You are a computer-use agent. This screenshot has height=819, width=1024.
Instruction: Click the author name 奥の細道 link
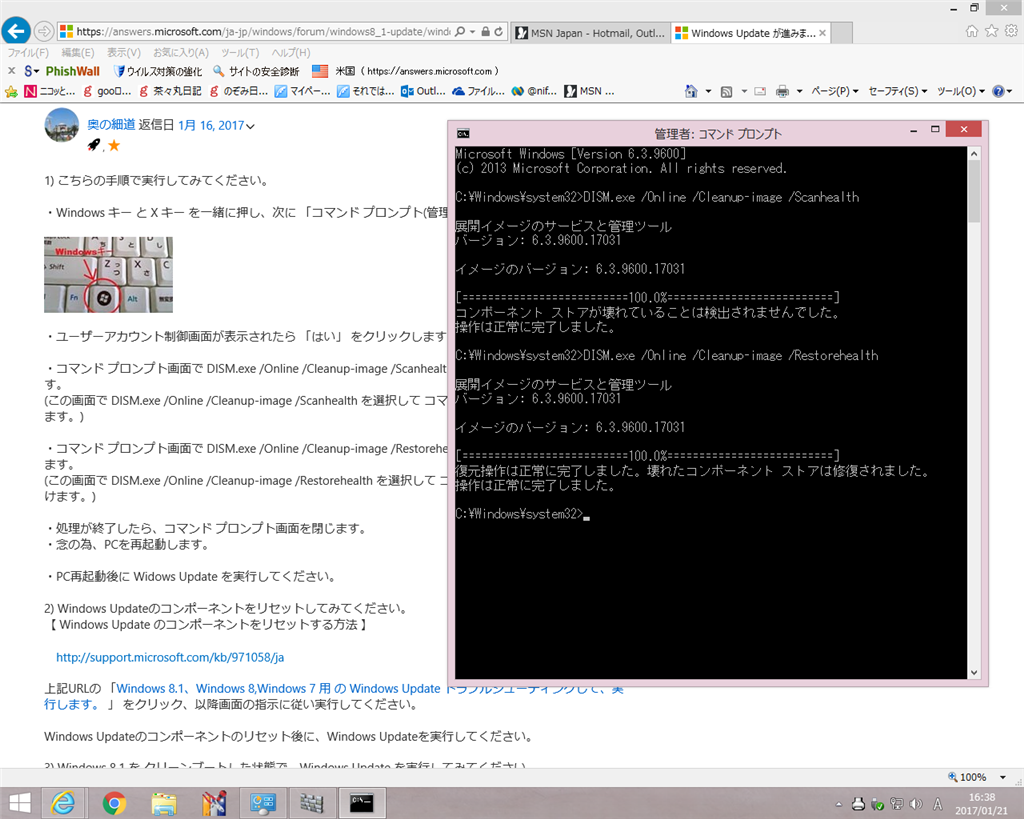coord(111,125)
